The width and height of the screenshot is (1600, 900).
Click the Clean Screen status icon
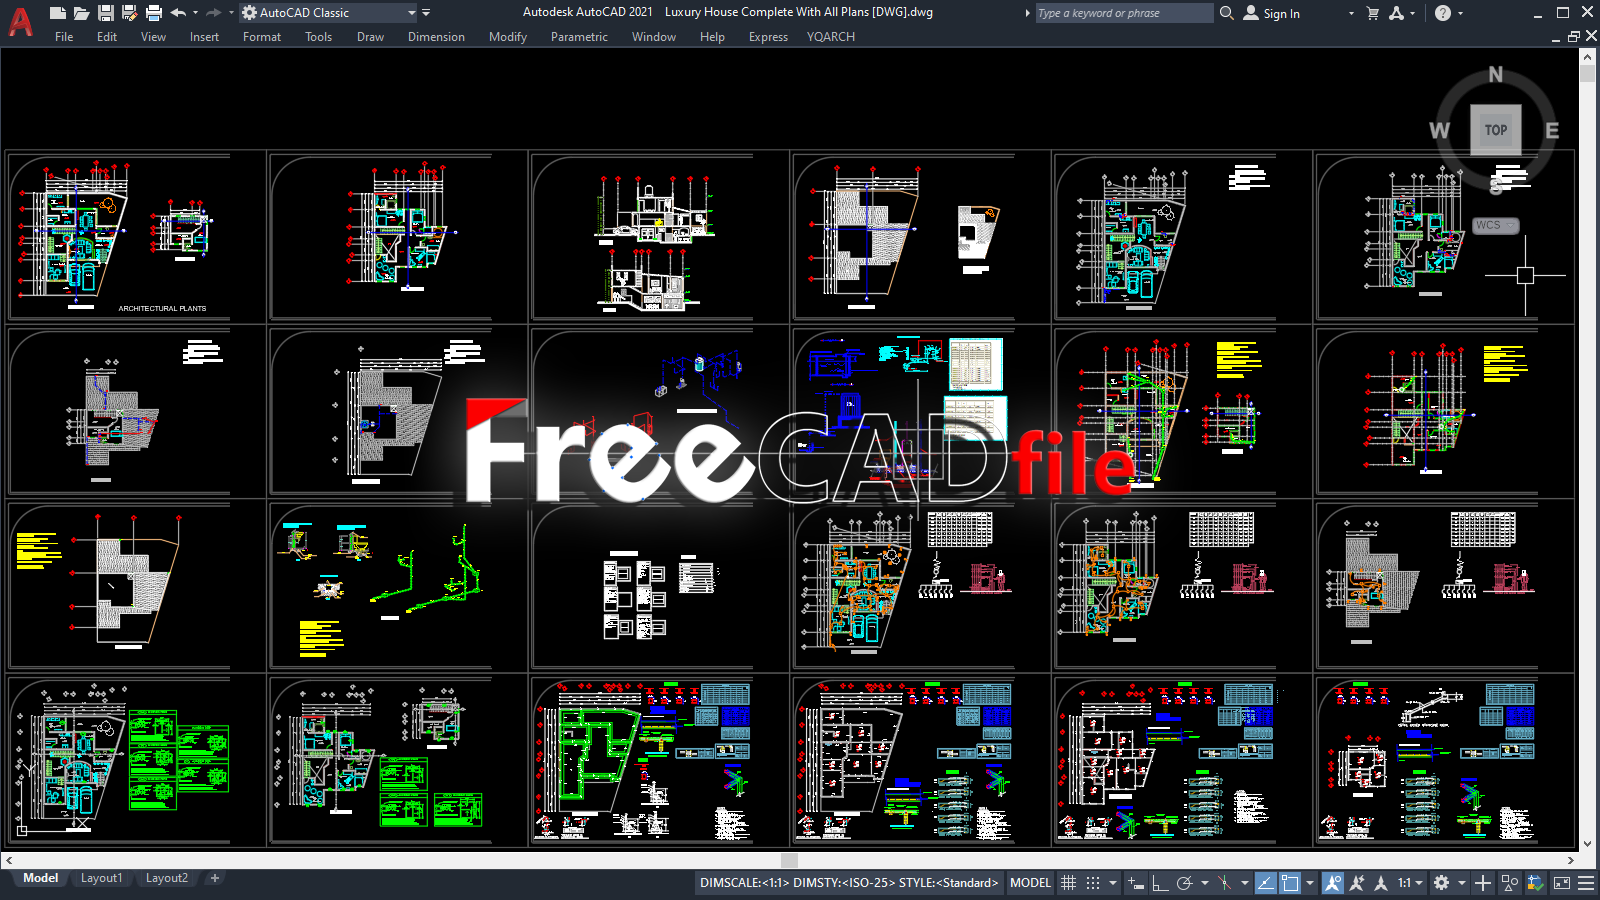click(x=1561, y=883)
